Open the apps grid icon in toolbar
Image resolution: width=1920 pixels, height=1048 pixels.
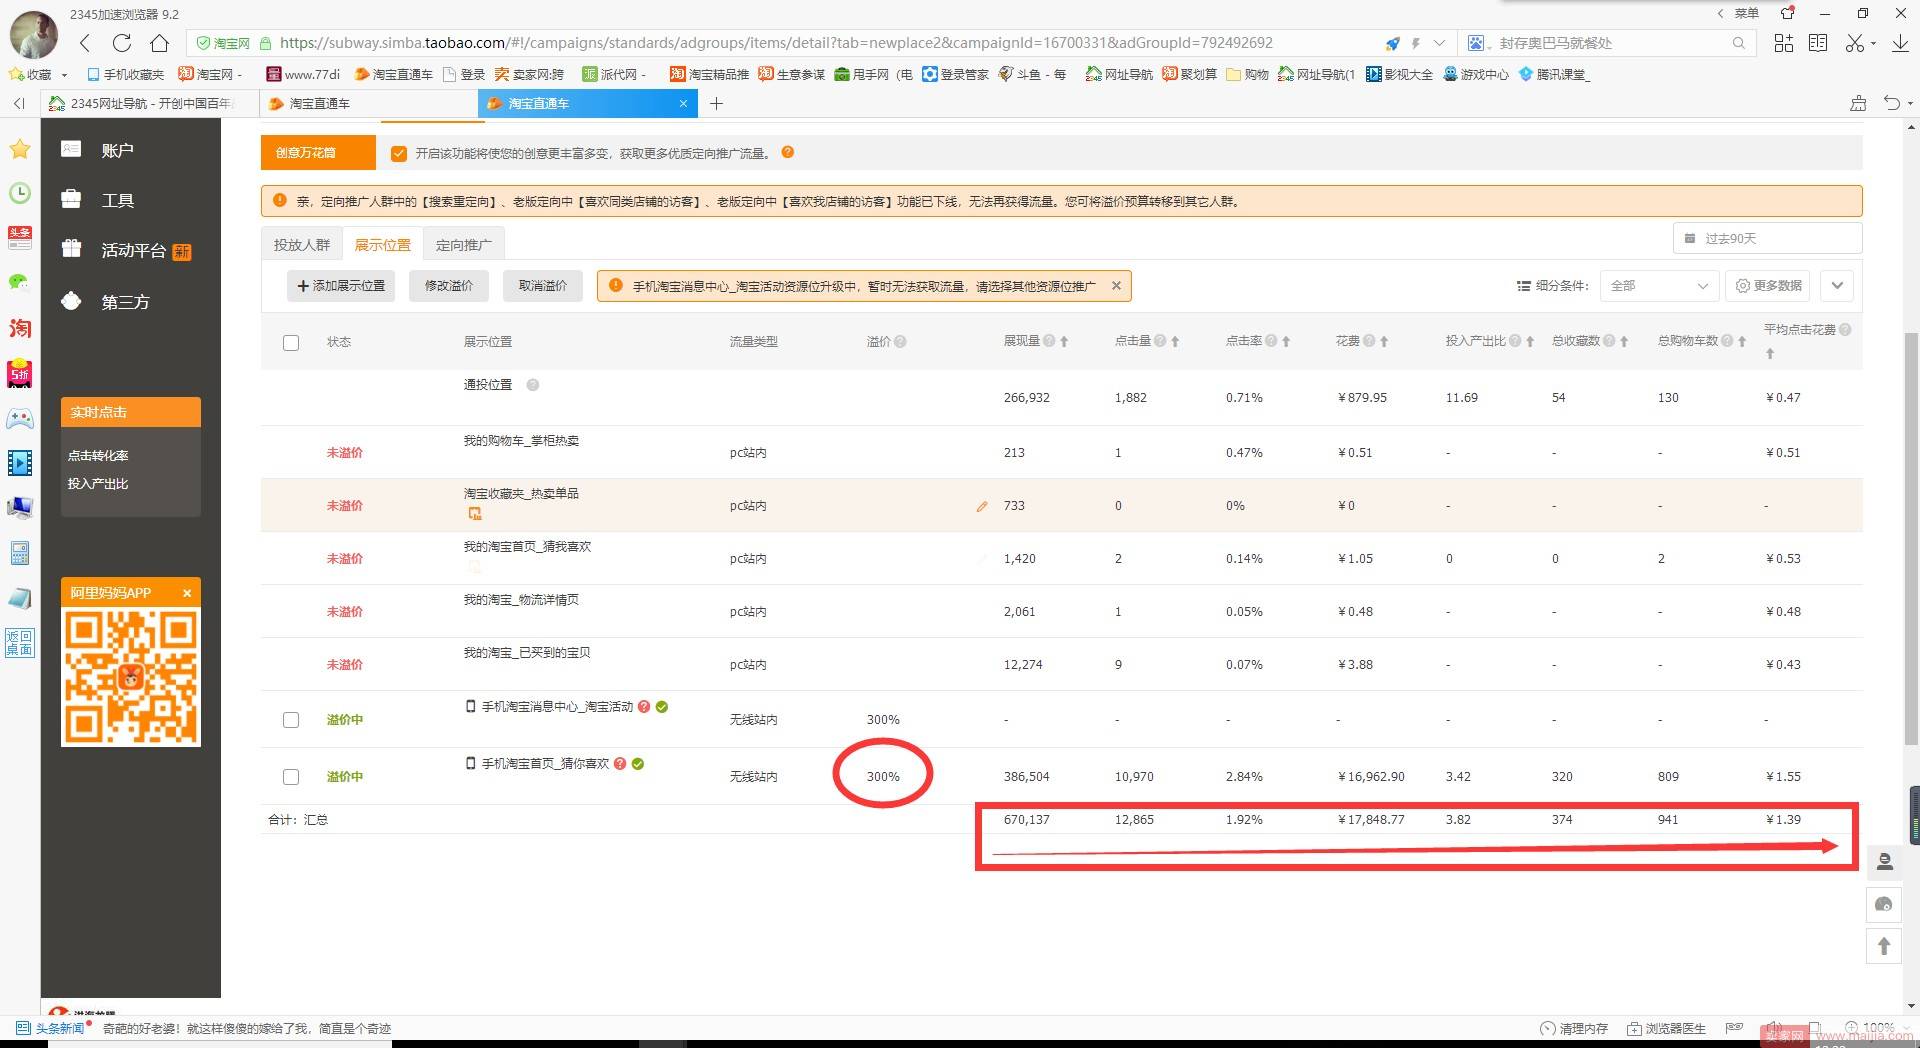point(1783,43)
